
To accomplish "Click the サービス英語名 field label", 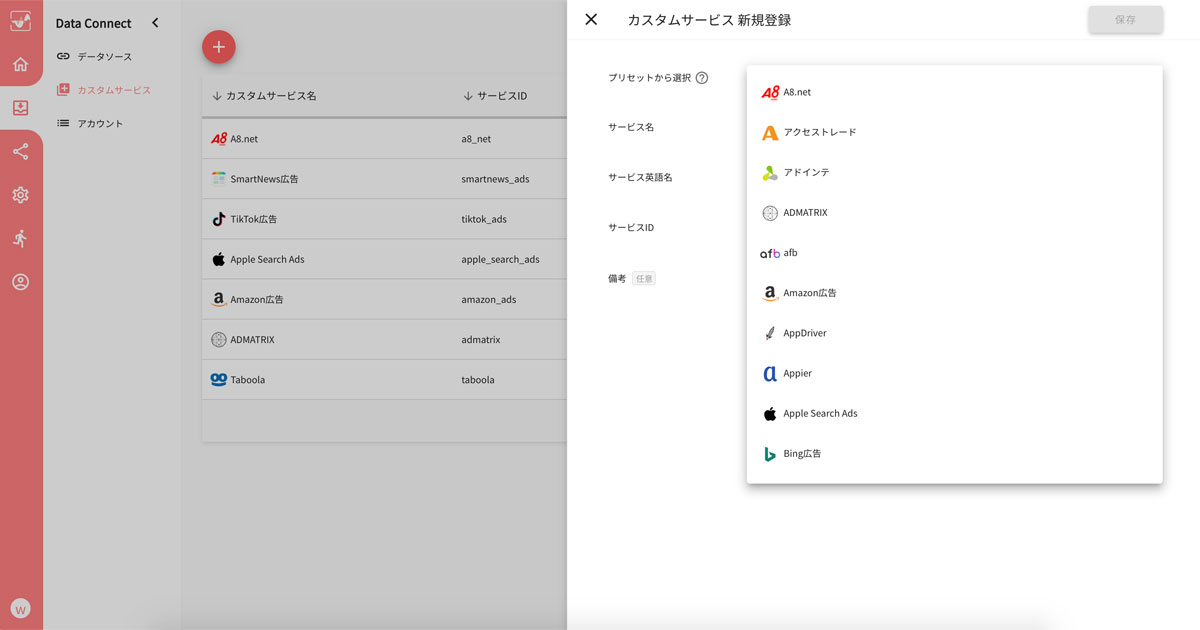I will click(x=640, y=177).
